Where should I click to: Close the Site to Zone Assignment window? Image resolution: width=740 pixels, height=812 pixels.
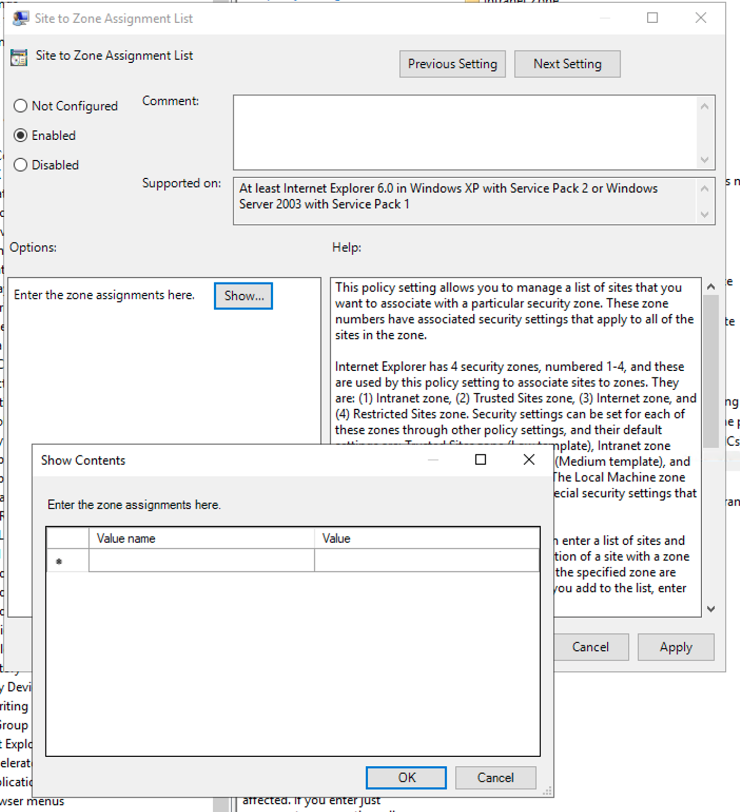(x=701, y=18)
